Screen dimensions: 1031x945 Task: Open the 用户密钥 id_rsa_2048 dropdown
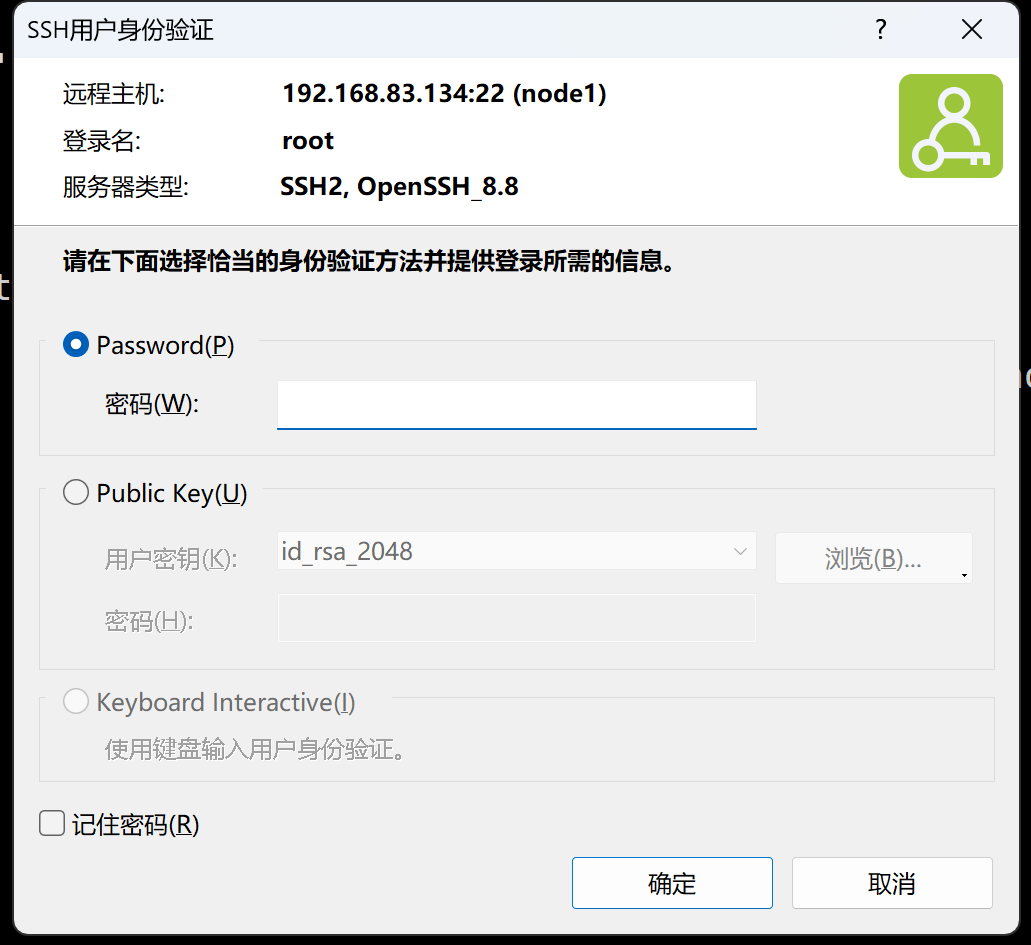click(516, 551)
